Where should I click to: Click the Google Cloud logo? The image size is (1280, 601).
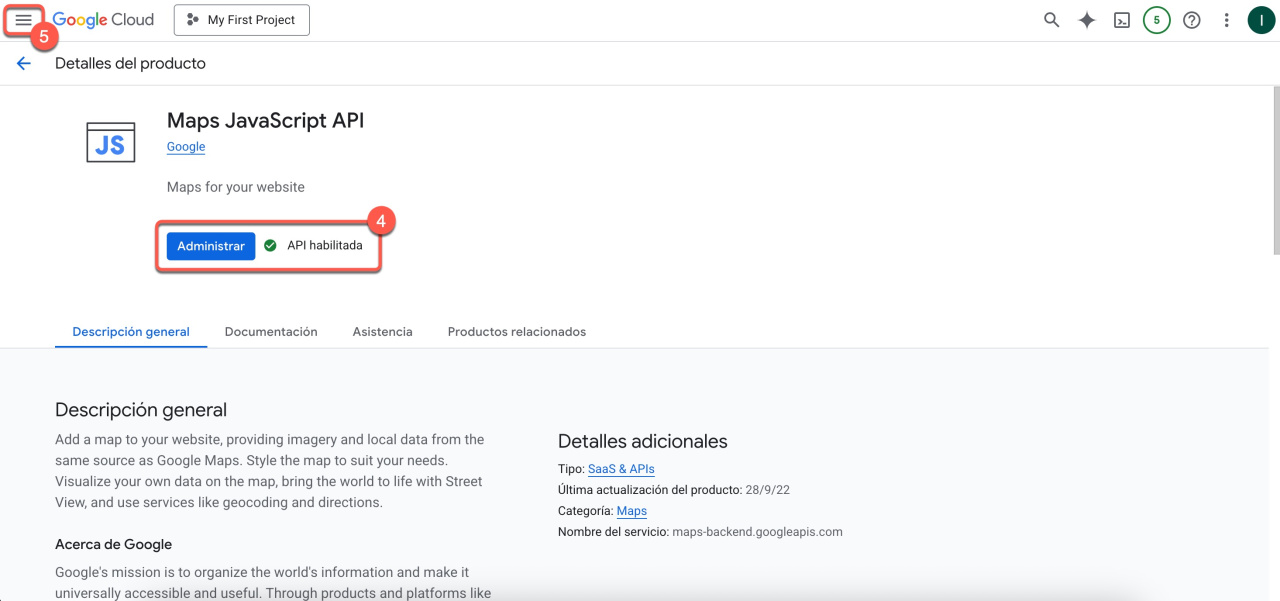point(103,20)
